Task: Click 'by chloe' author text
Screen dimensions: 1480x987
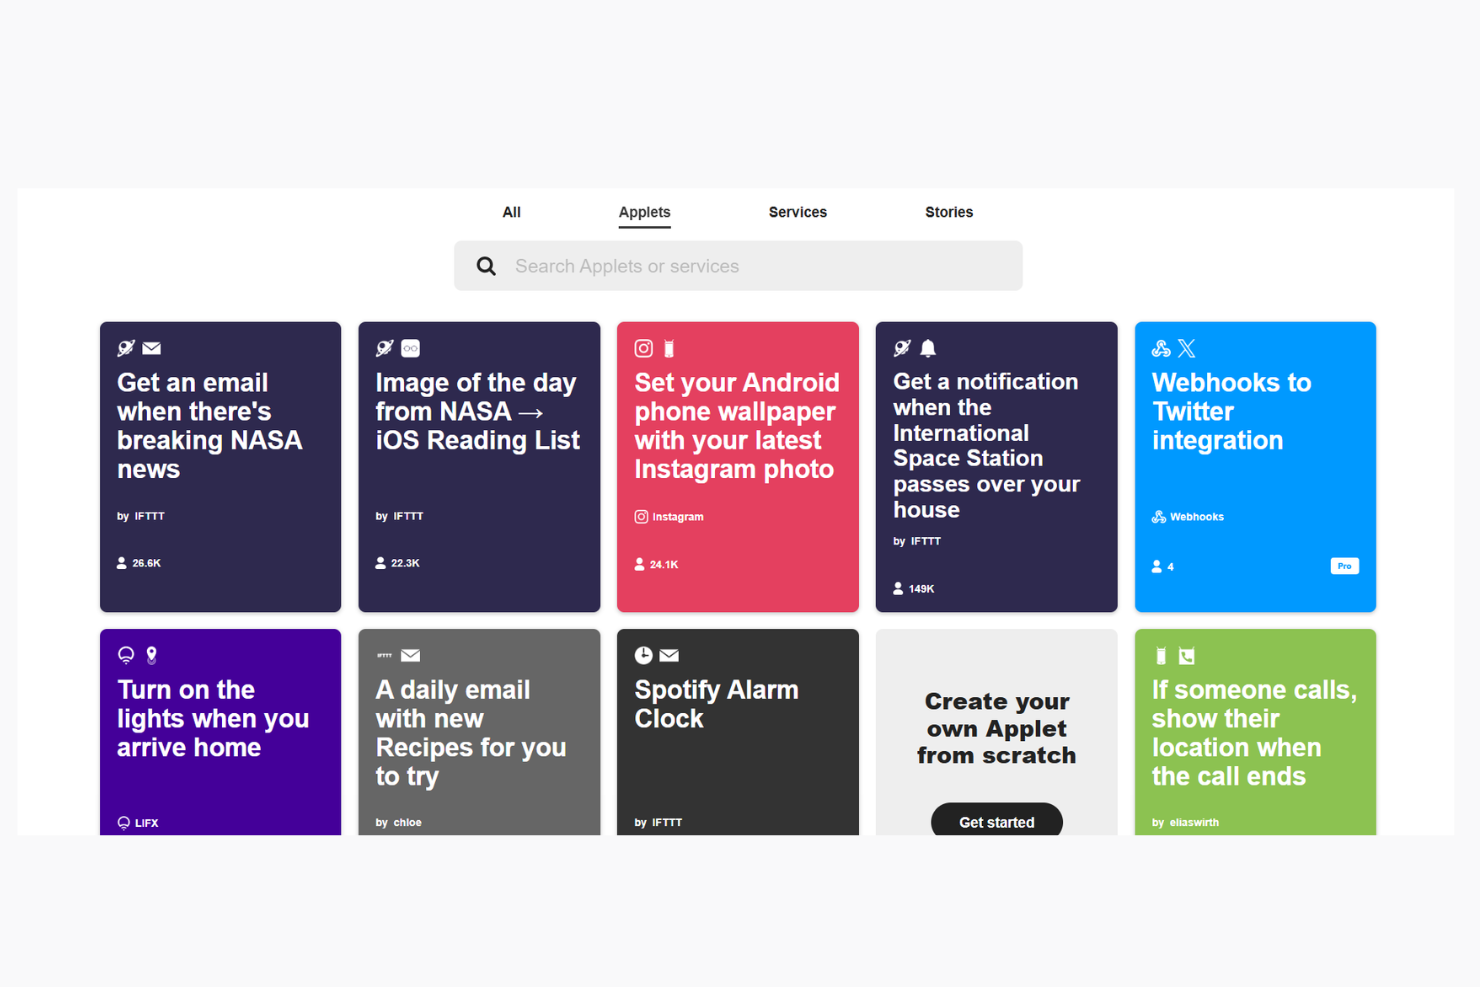Action: 398,823
